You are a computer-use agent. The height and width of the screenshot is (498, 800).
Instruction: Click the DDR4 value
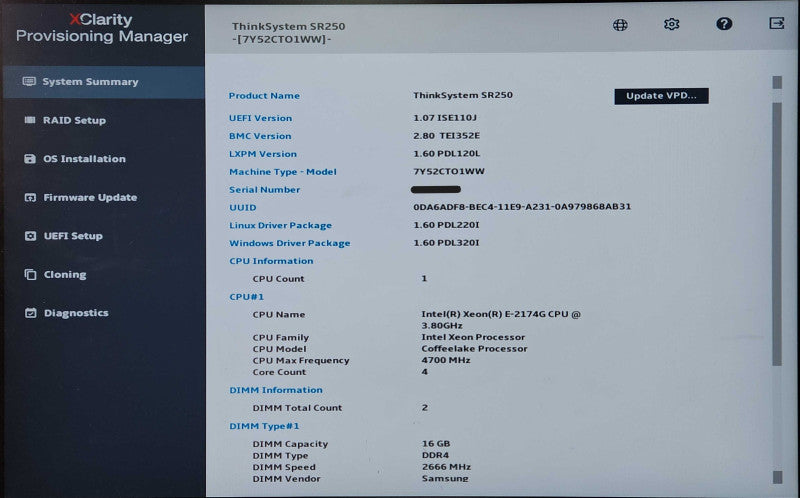(x=435, y=455)
